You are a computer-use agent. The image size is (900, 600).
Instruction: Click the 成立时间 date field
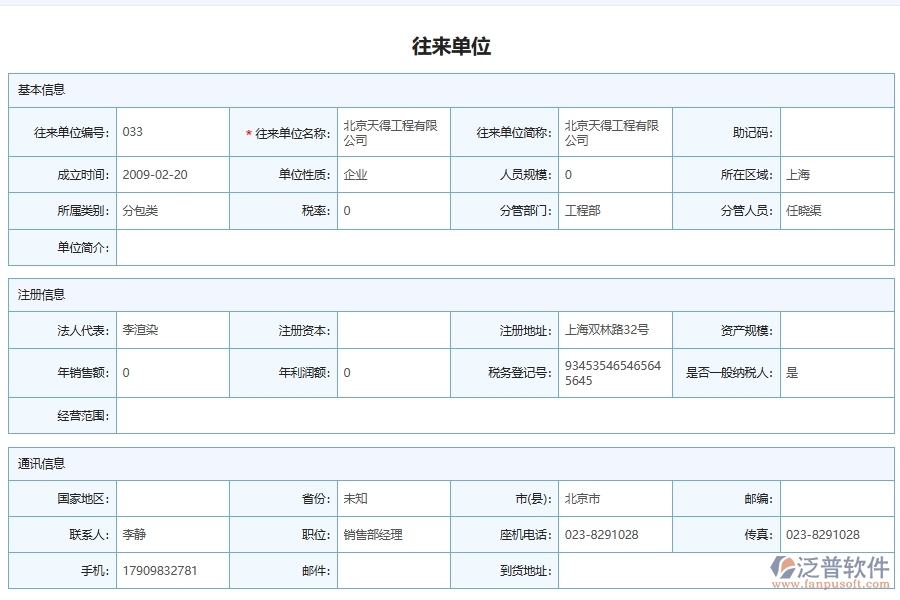(172, 173)
